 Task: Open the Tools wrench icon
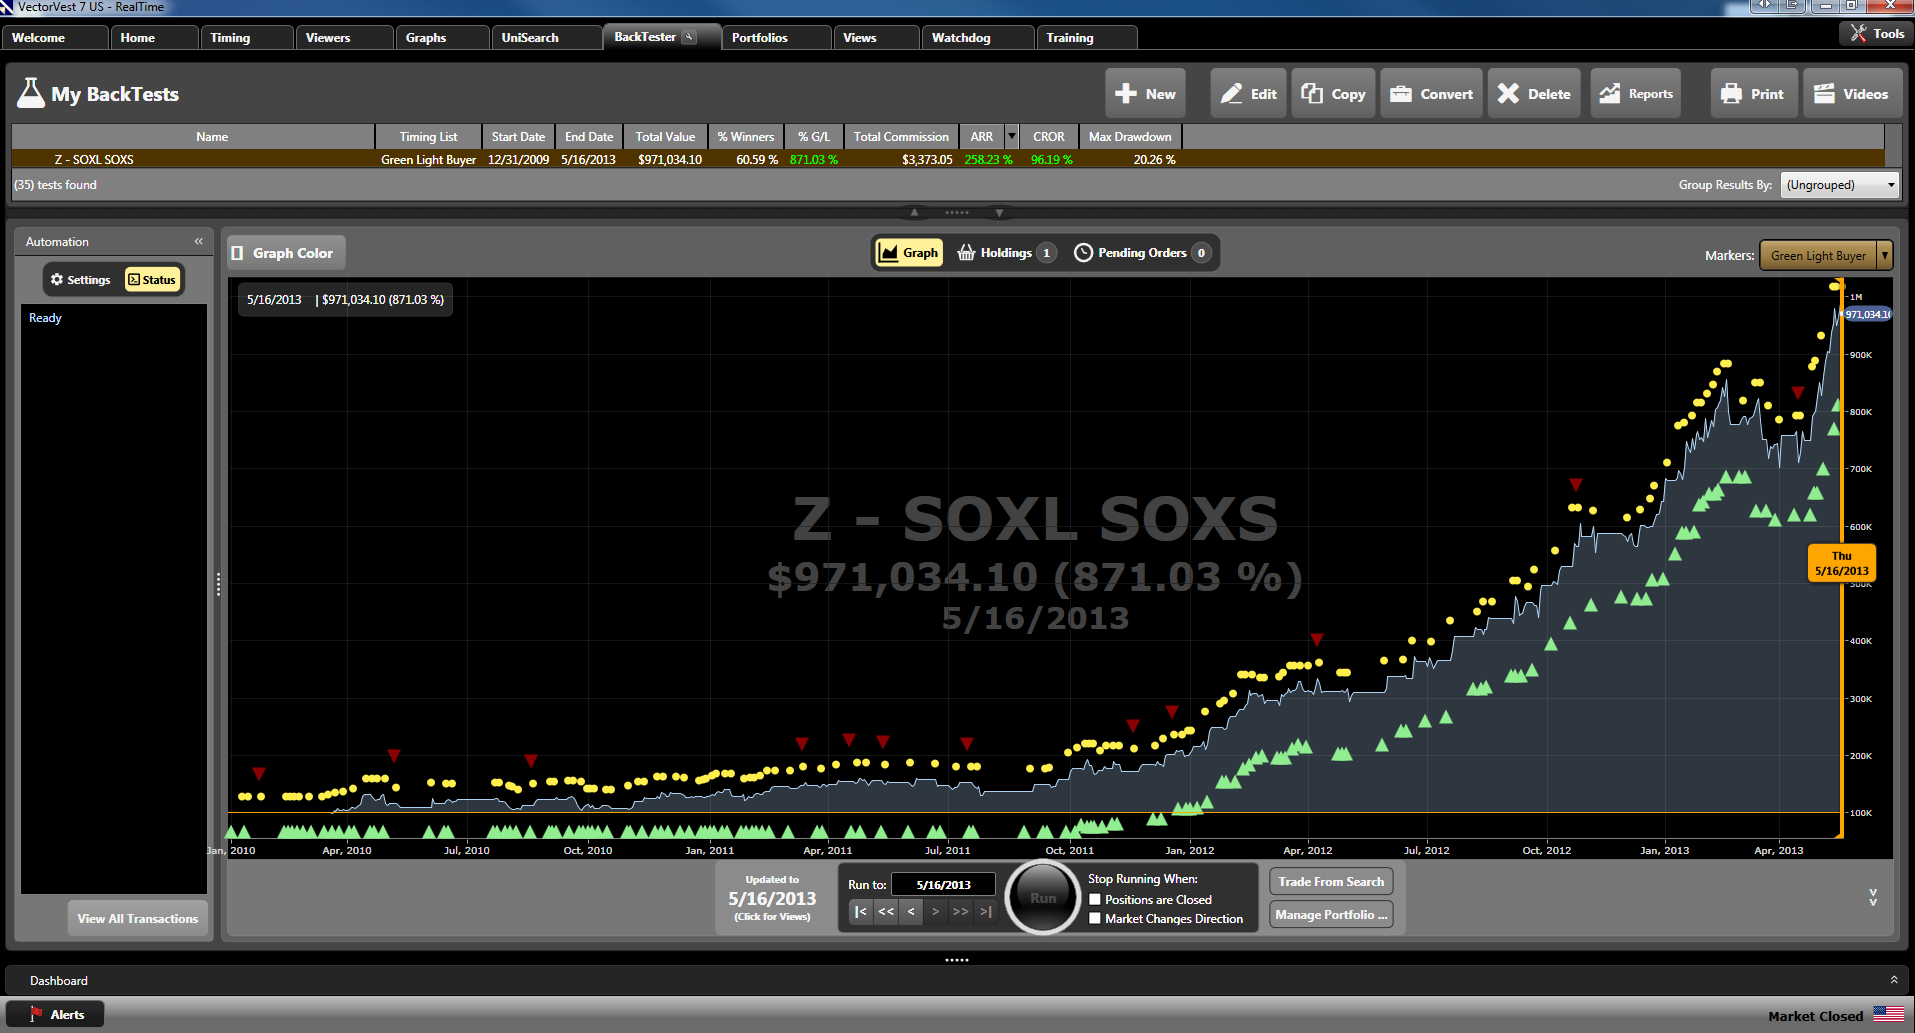1858,33
